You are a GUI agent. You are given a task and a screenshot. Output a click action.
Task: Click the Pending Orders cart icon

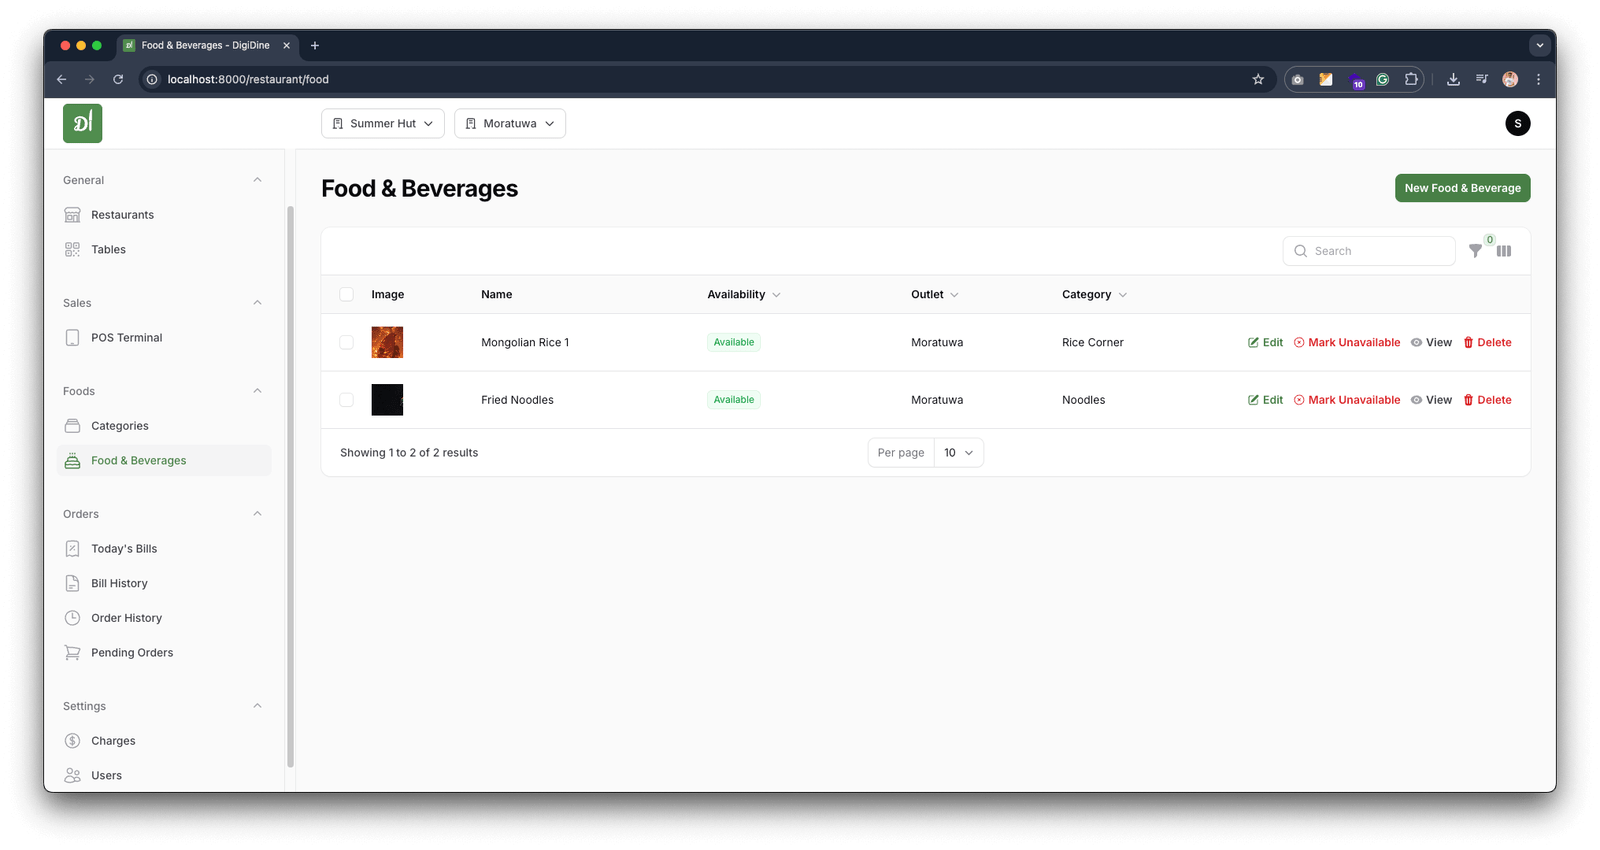pos(72,653)
